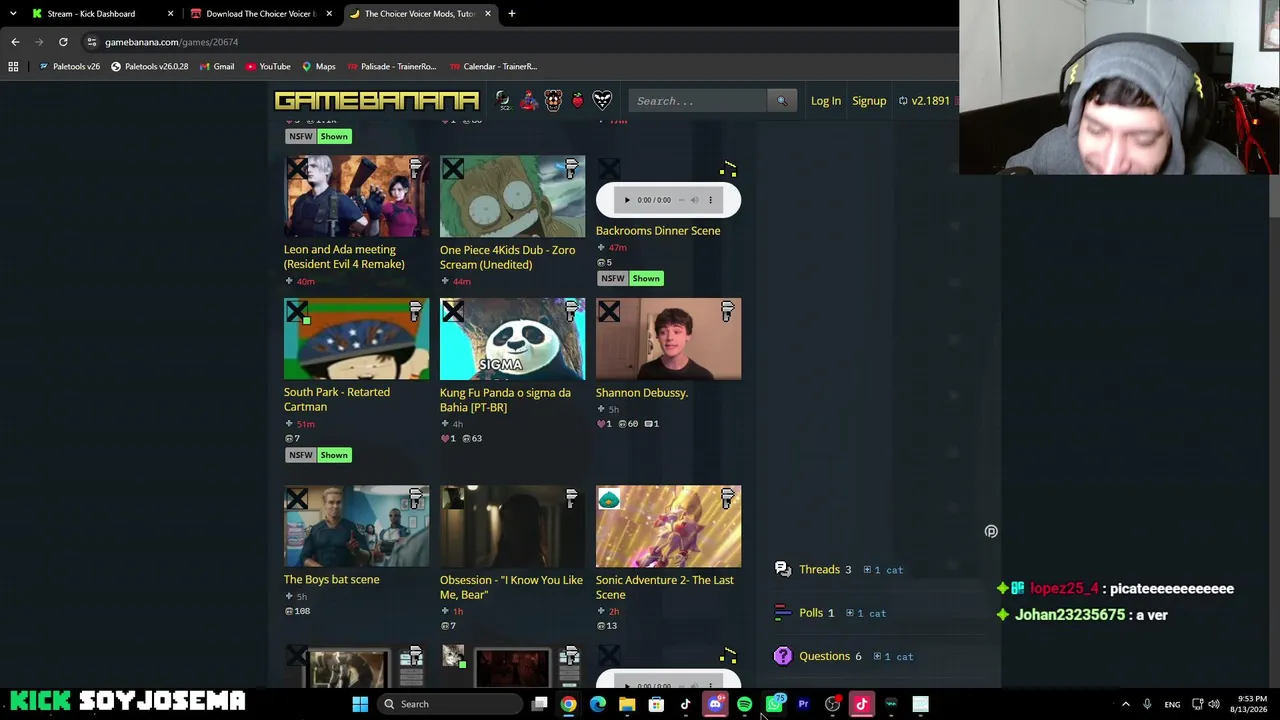Open Premiere Pro from the taskbar
The width and height of the screenshot is (1280, 720).
(803, 704)
